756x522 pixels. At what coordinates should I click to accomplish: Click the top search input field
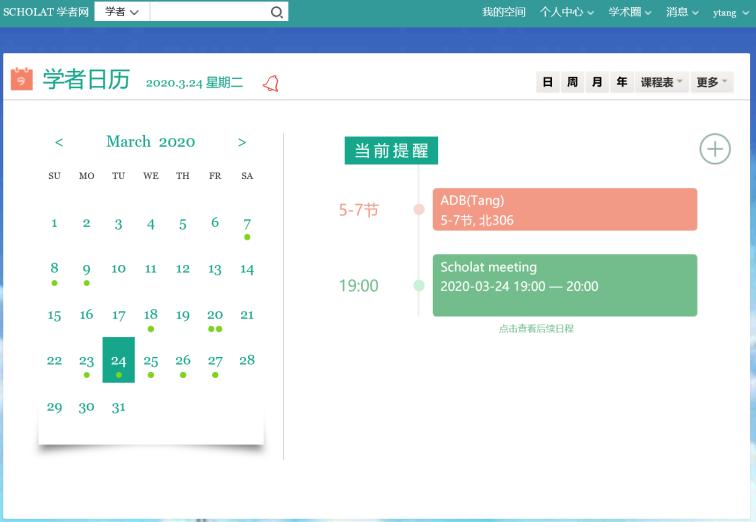click(208, 12)
